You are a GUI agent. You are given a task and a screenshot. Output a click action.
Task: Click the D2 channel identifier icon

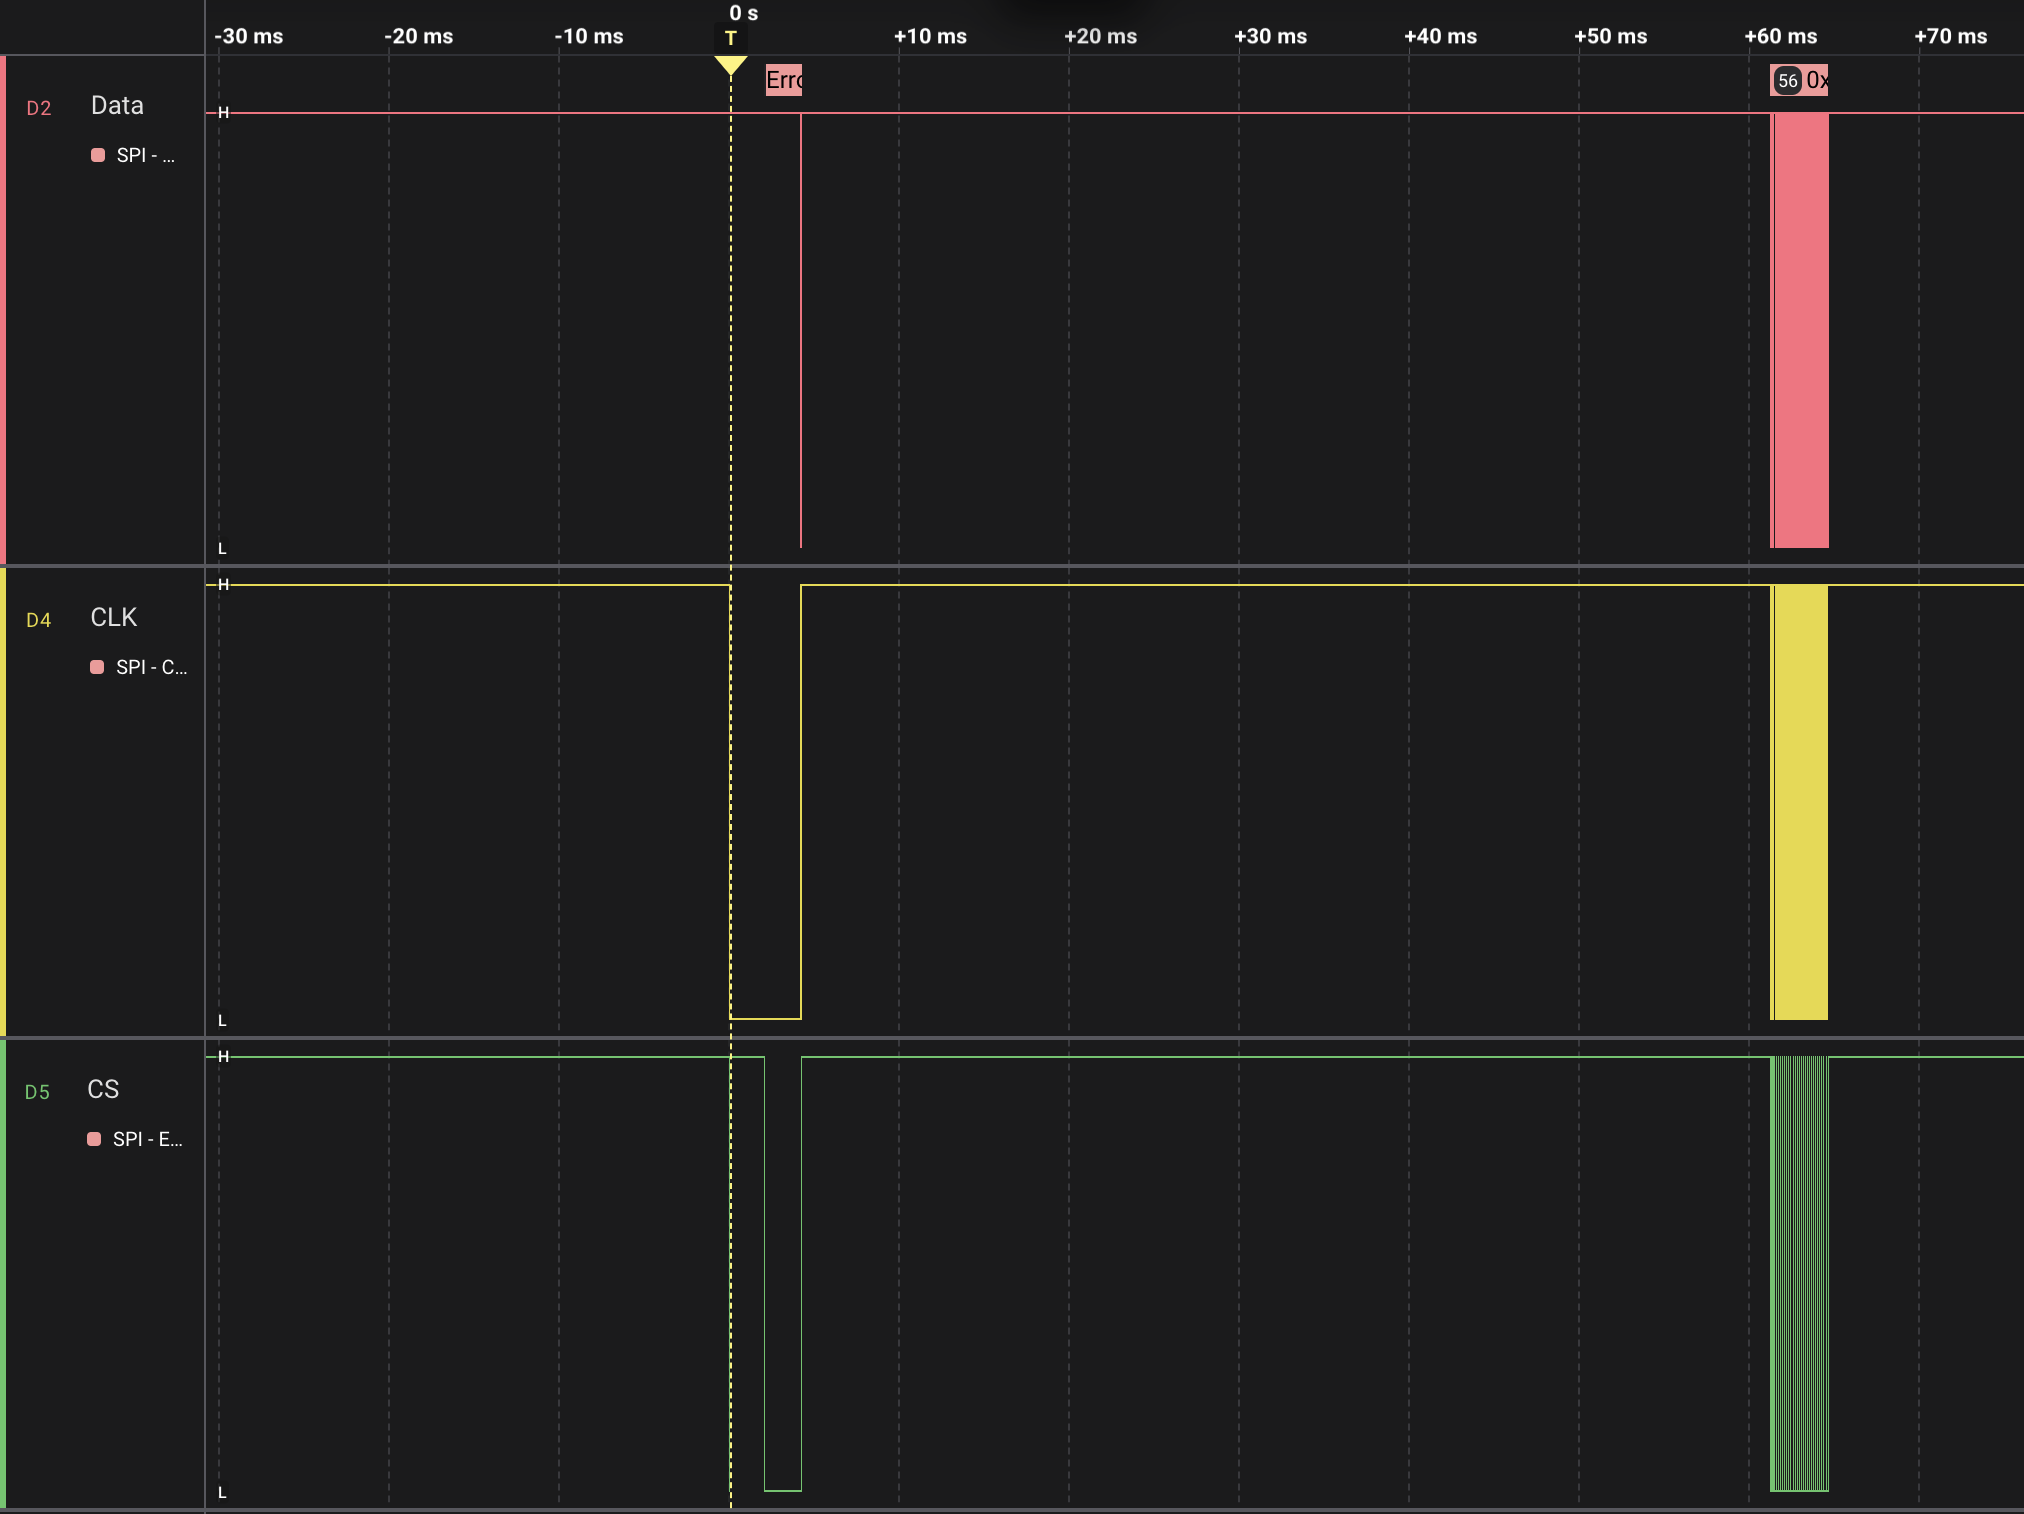pyautogui.click(x=40, y=108)
